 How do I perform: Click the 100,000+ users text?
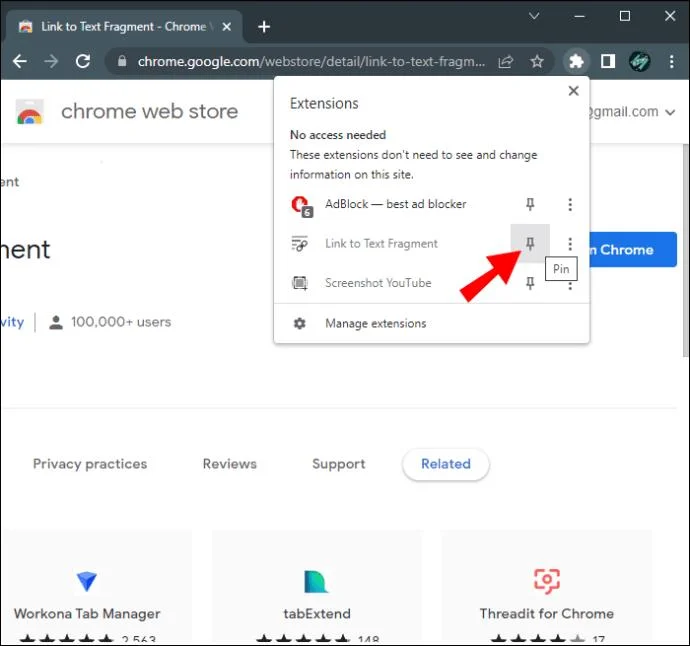(x=121, y=322)
